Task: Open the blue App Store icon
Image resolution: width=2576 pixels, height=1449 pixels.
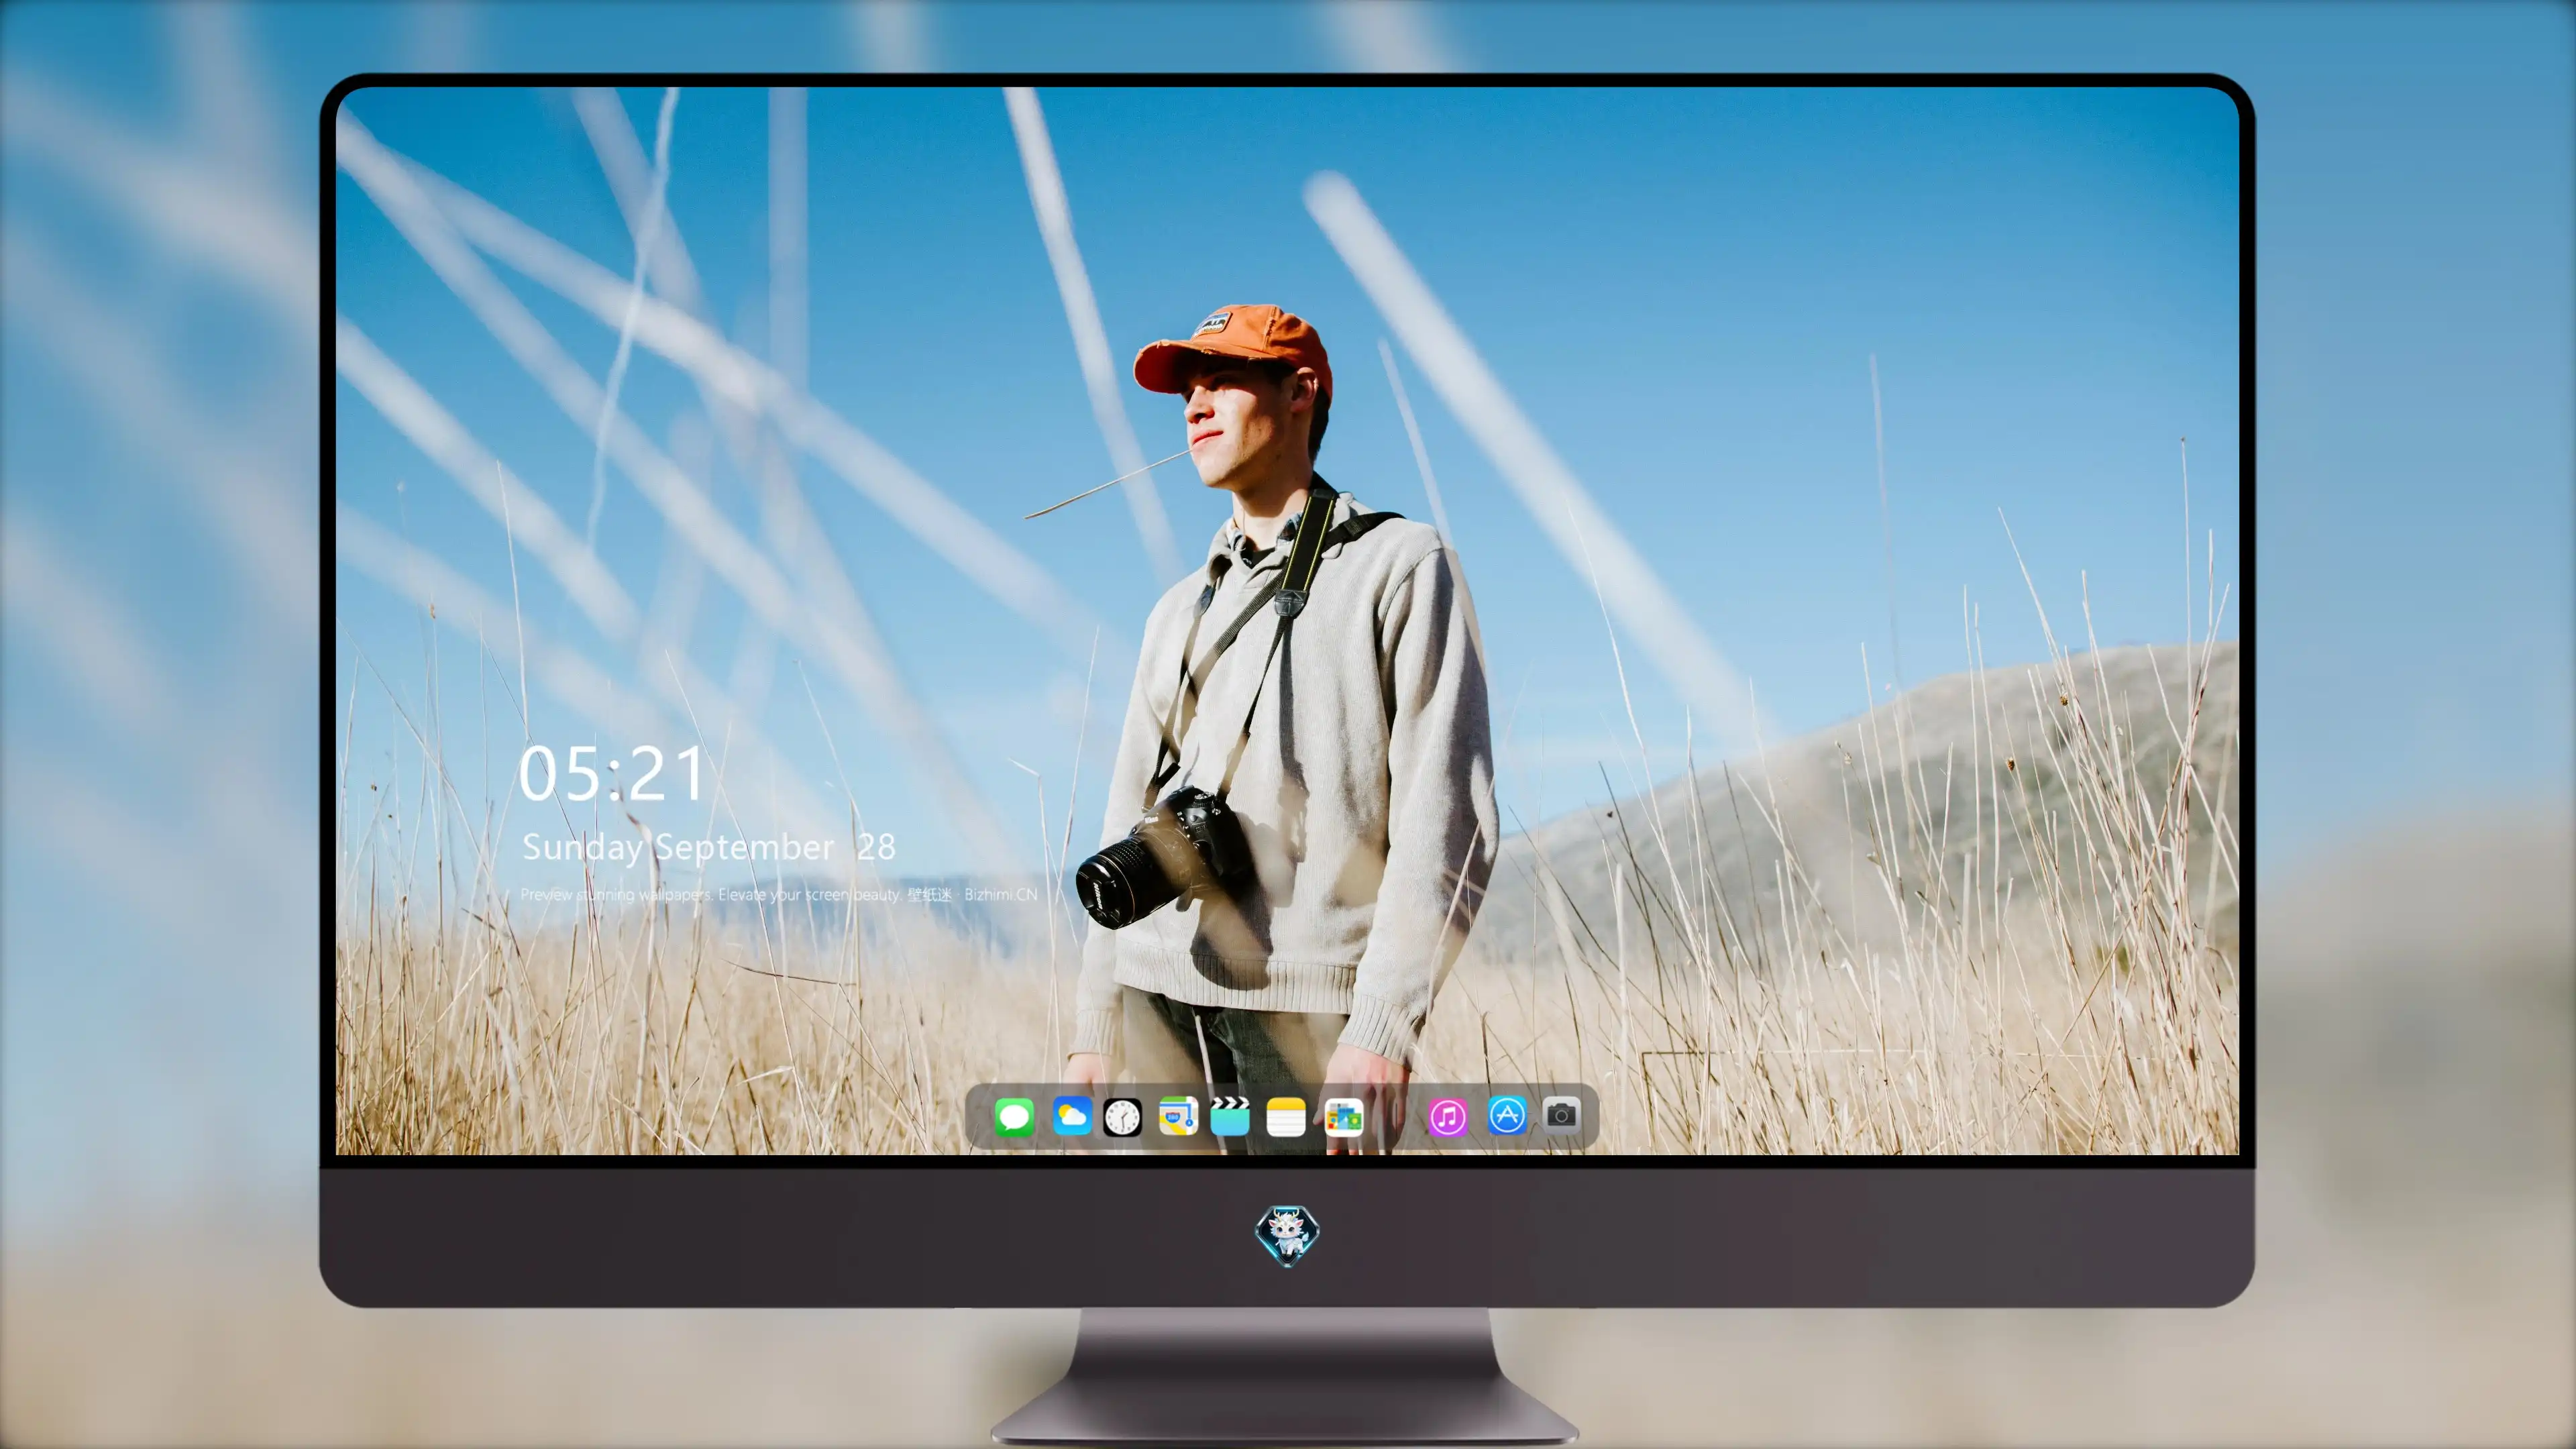Action: coord(1507,1115)
